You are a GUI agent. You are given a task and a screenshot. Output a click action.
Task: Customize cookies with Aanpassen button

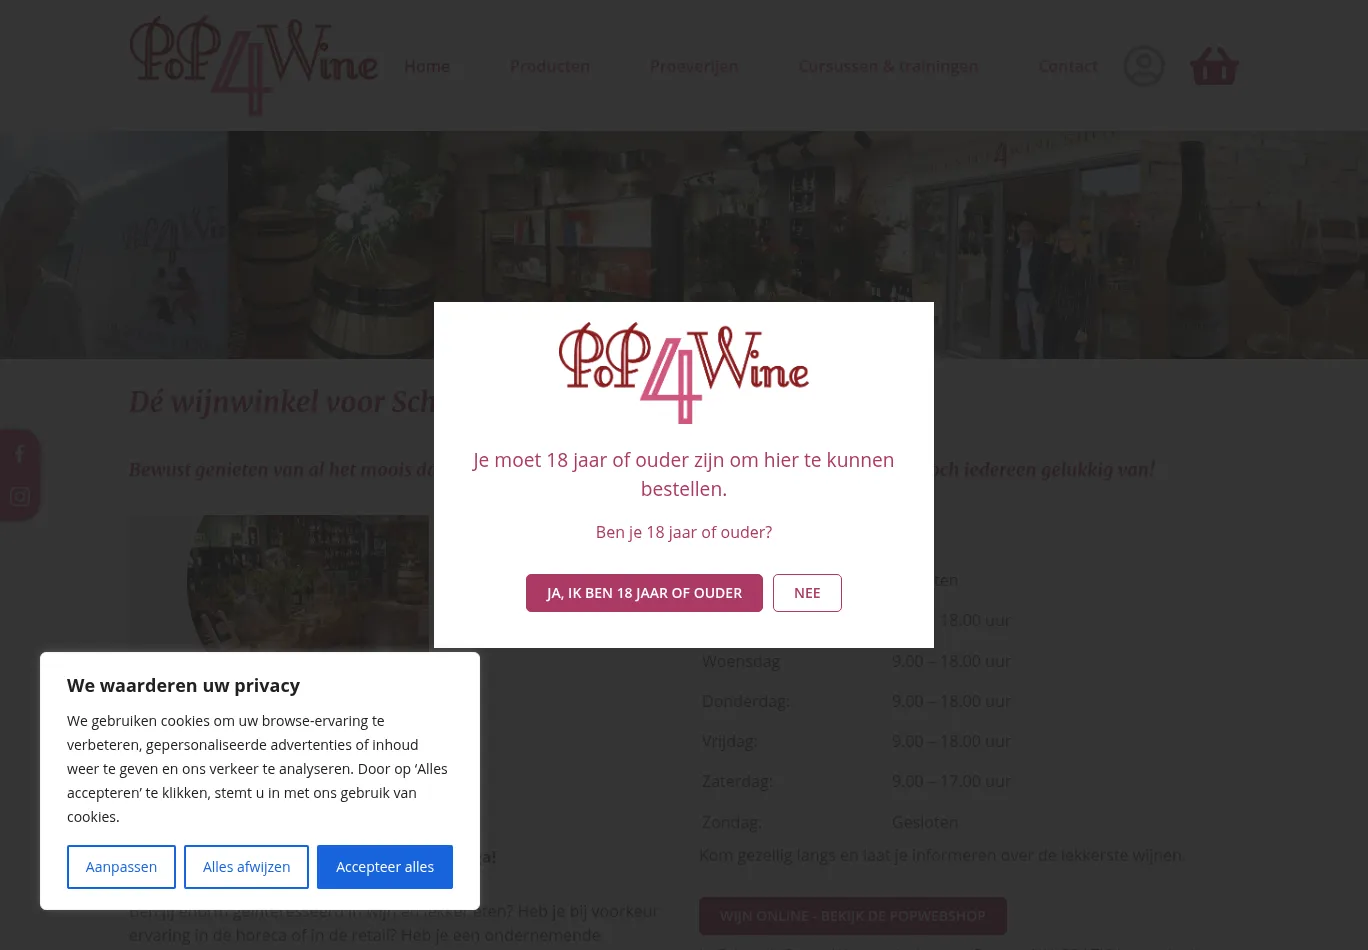tap(121, 867)
